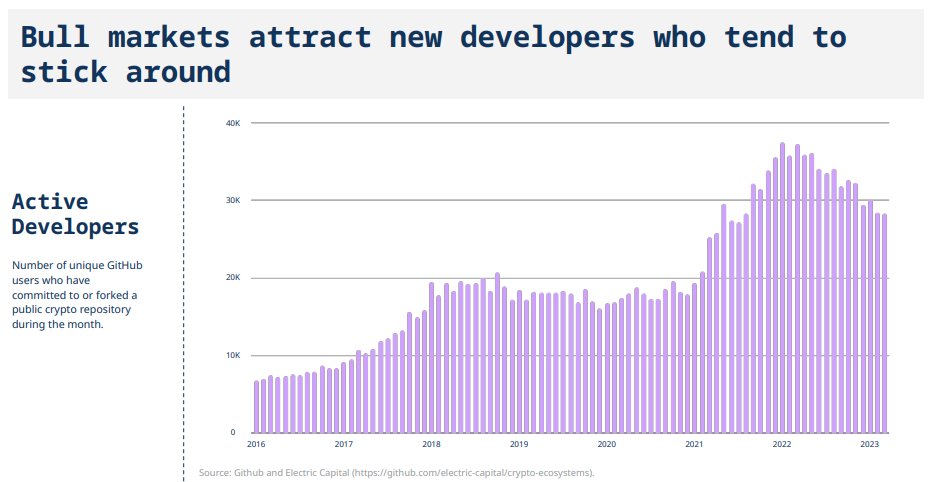Select the 2020 x-axis year label
935x482 pixels.
click(x=606, y=444)
